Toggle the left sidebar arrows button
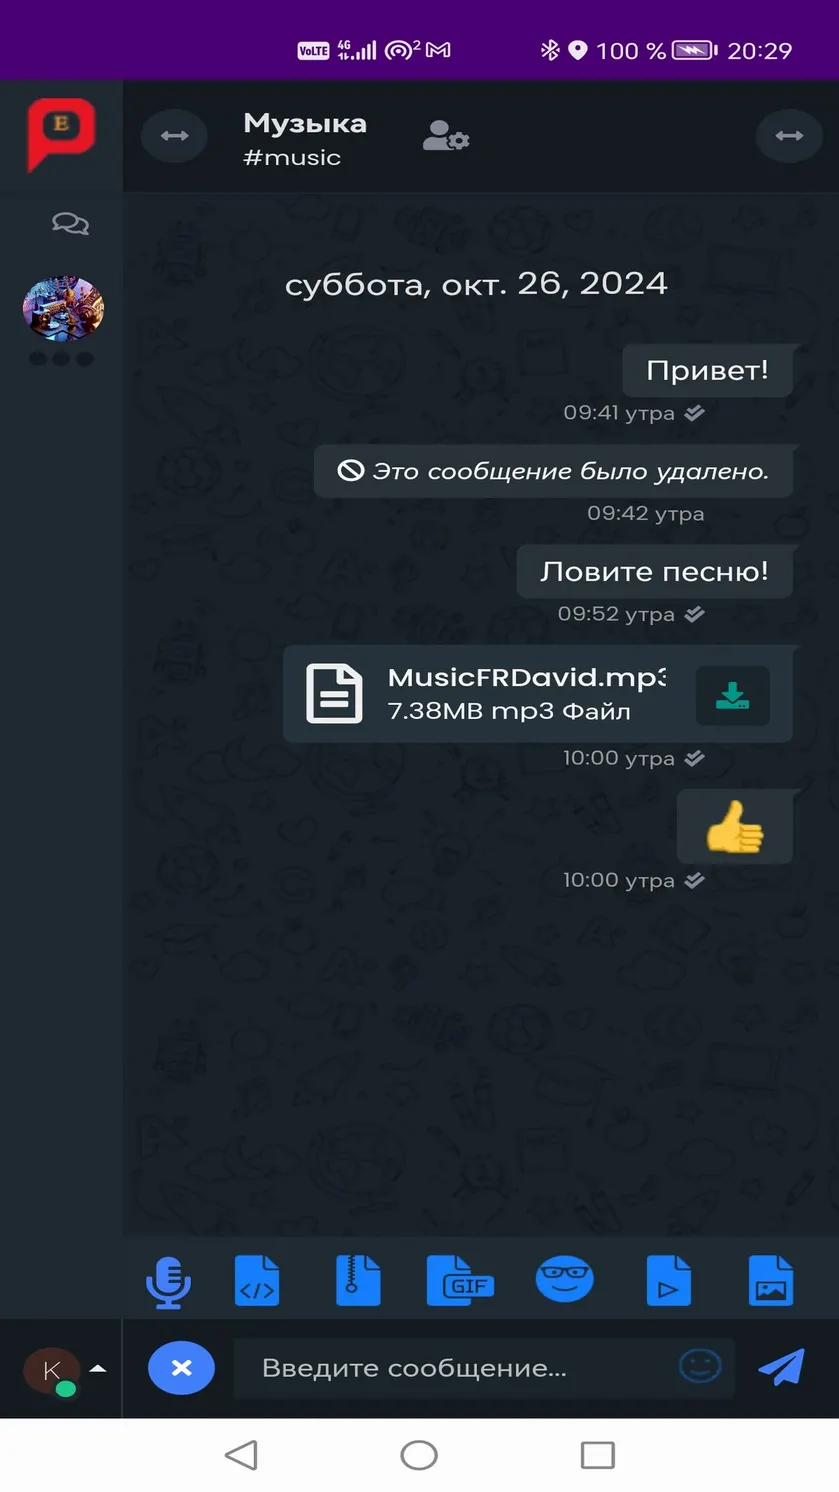The height and width of the screenshot is (1492, 839). point(174,136)
